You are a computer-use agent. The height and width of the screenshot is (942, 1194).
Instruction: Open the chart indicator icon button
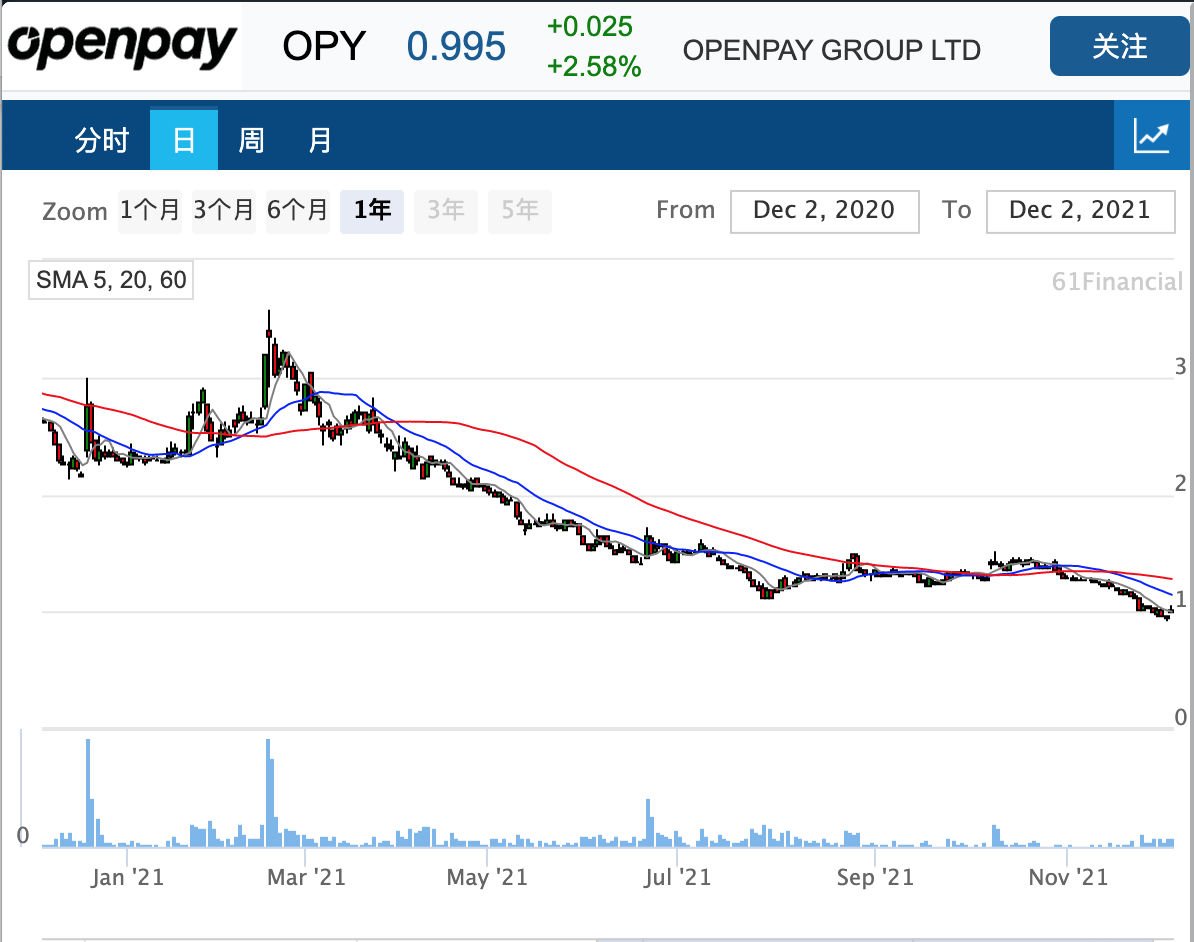1151,135
